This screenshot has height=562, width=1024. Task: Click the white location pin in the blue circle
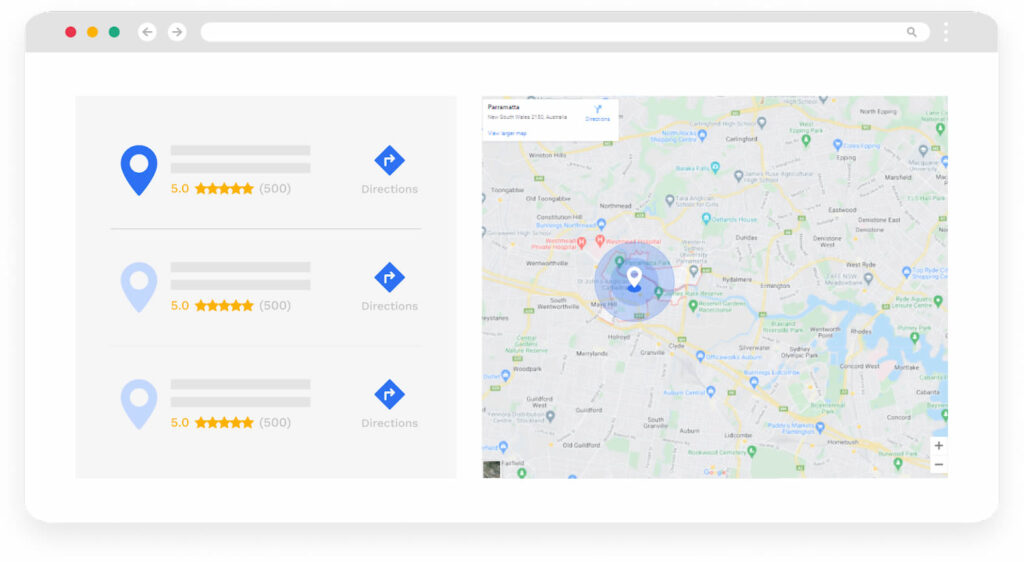[x=634, y=279]
